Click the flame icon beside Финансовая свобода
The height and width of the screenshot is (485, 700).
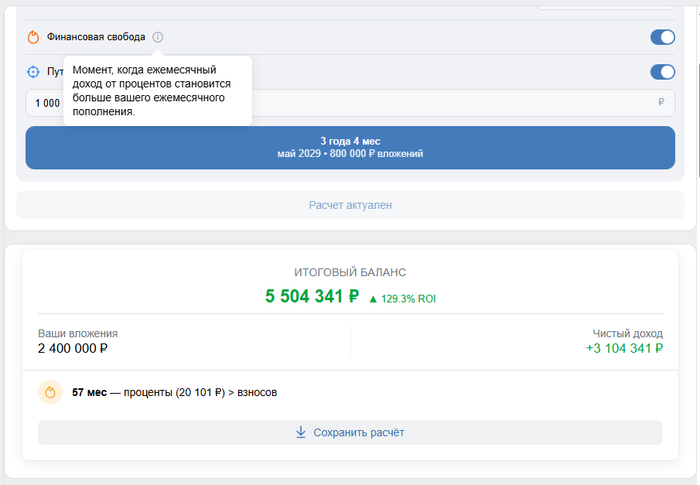click(33, 37)
